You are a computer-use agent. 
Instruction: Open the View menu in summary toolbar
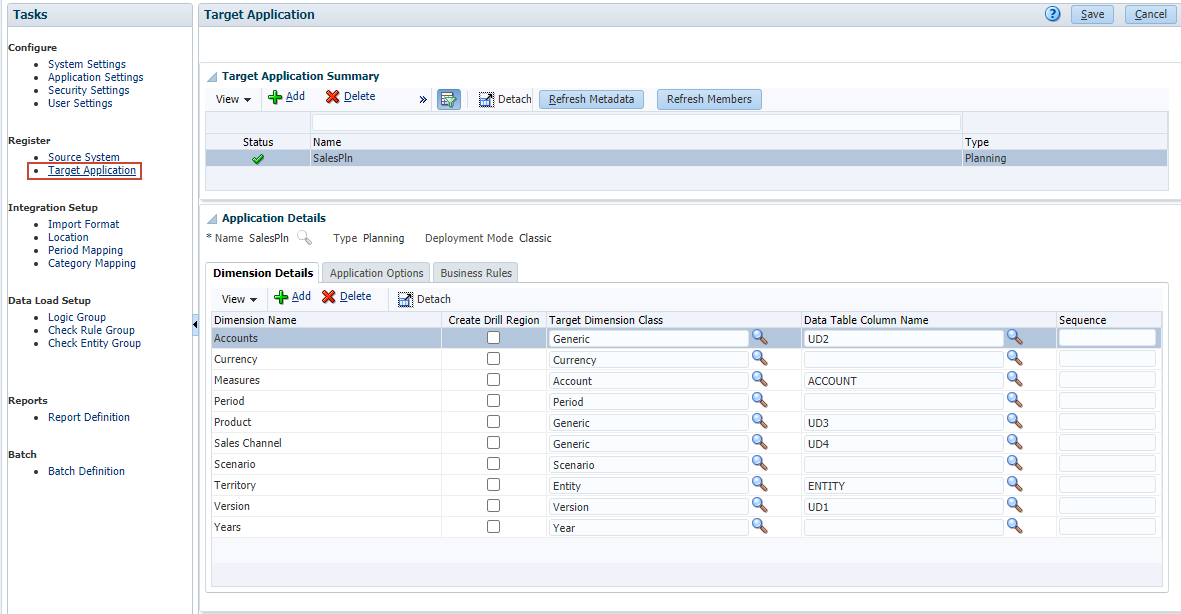233,99
